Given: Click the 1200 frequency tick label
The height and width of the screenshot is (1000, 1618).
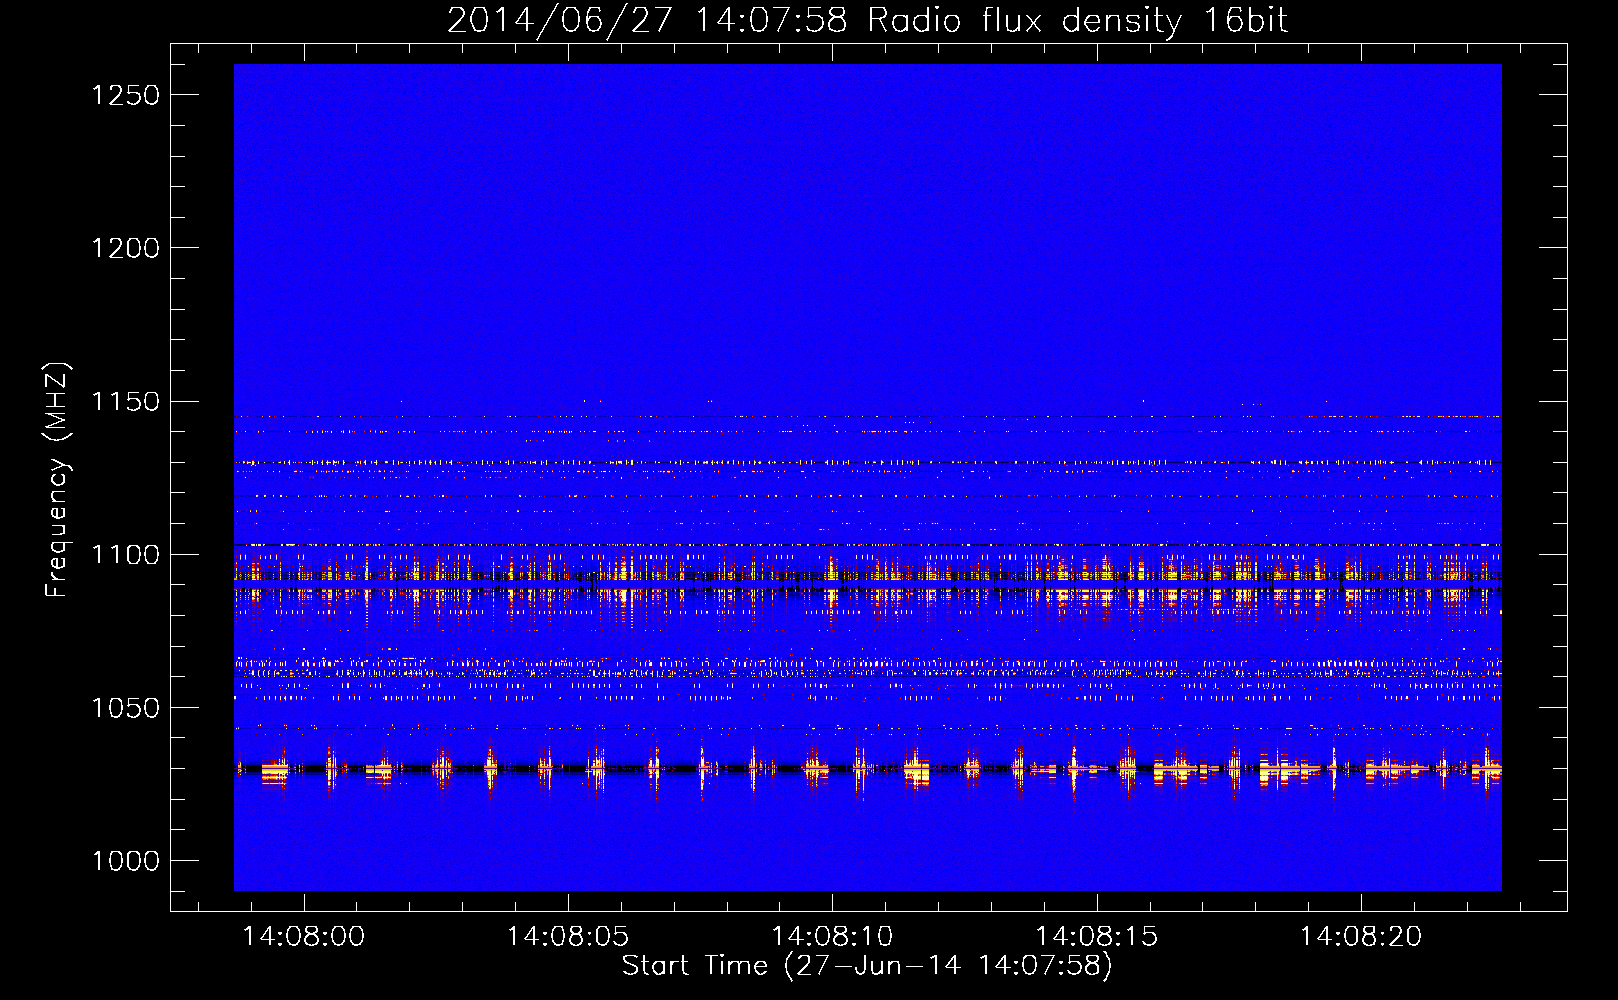Looking at the screenshot, I should tap(126, 248).
